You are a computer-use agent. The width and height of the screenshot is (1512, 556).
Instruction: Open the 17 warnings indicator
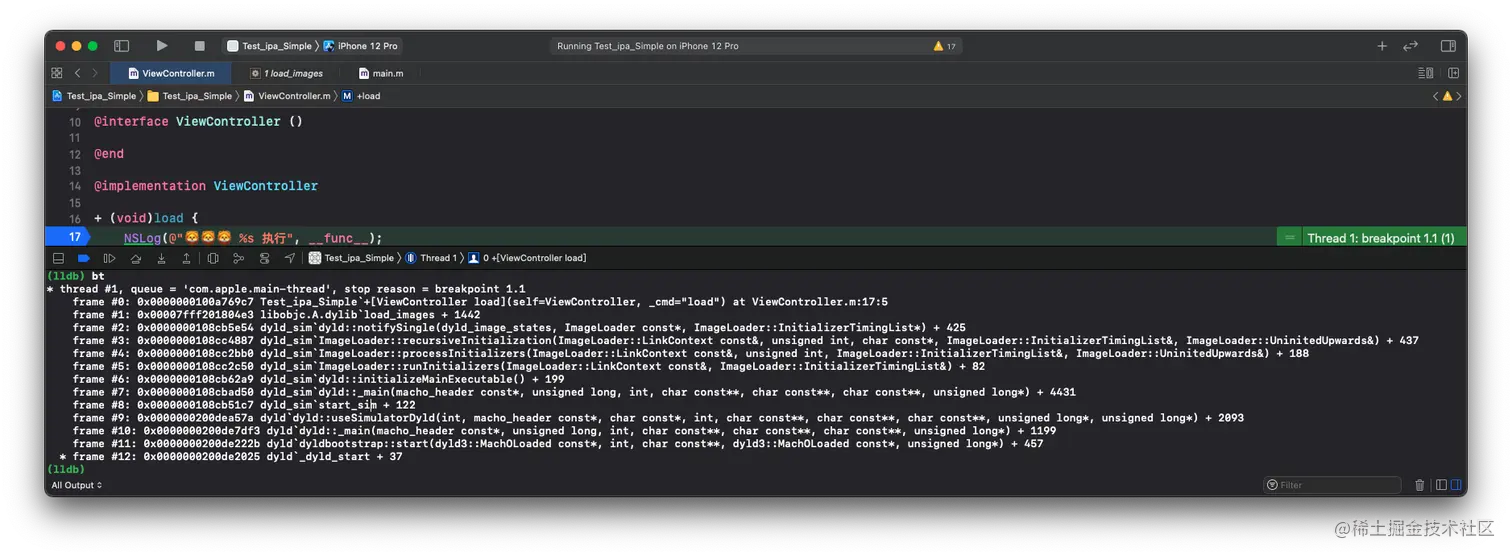coord(945,46)
